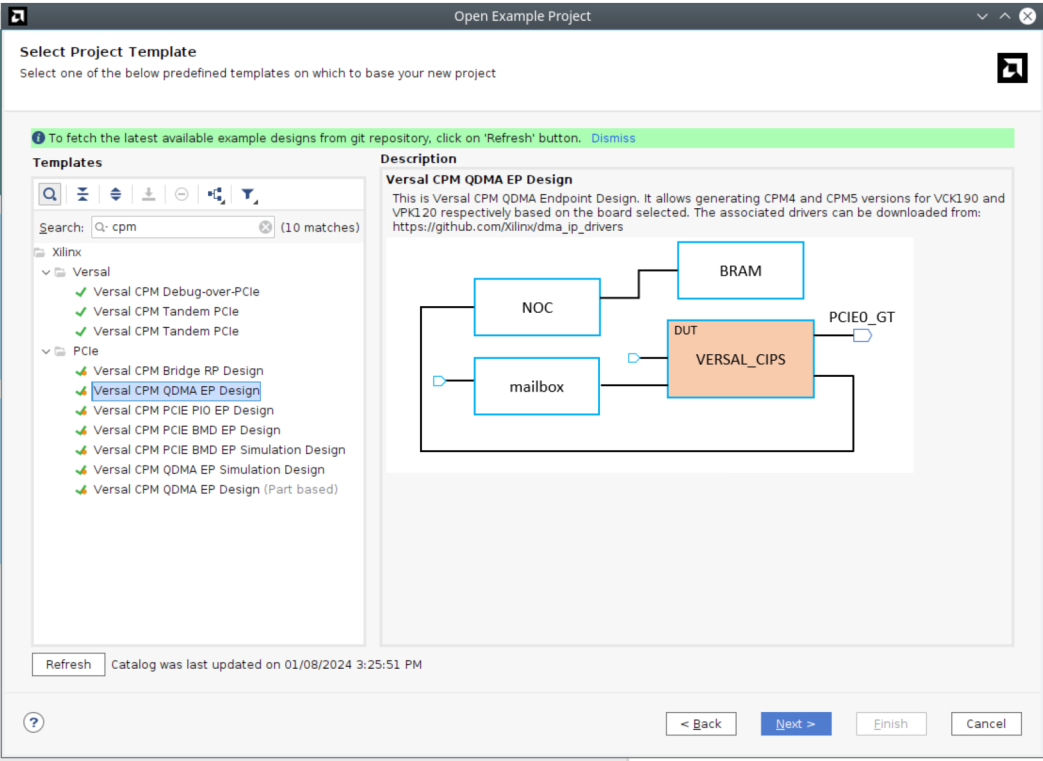Open the group-by hierarchy icon menu
This screenshot has width=1043, height=761.
click(x=216, y=194)
